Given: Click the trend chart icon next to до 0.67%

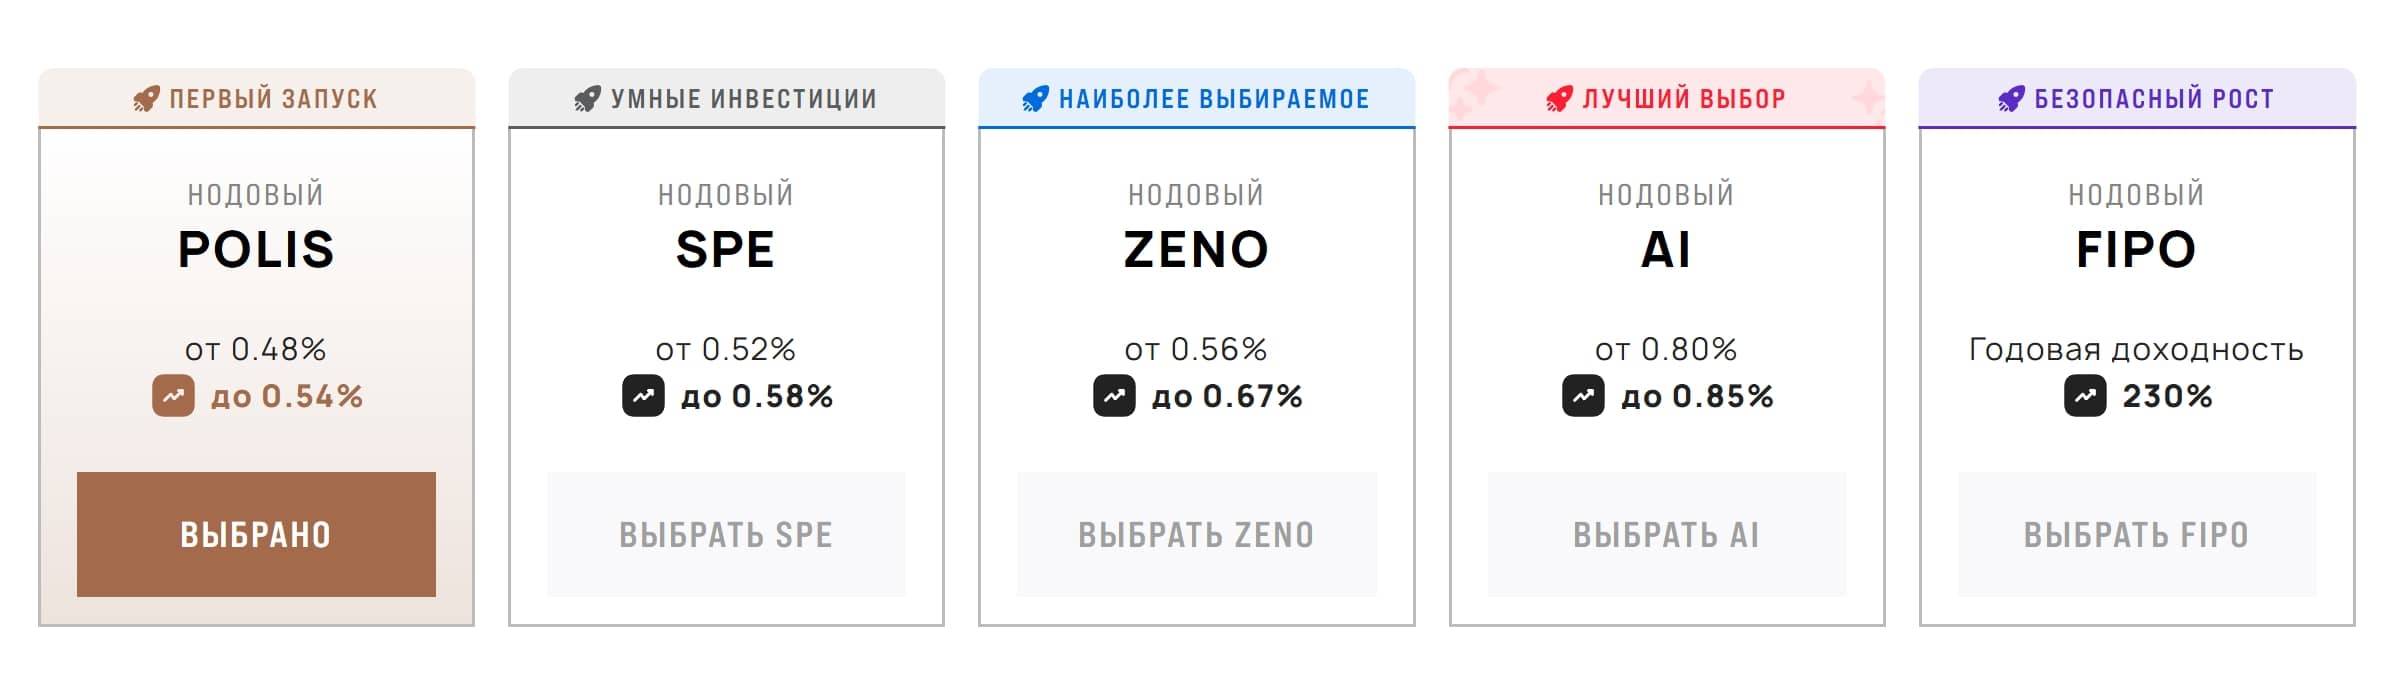Looking at the screenshot, I should pyautogui.click(x=1114, y=396).
